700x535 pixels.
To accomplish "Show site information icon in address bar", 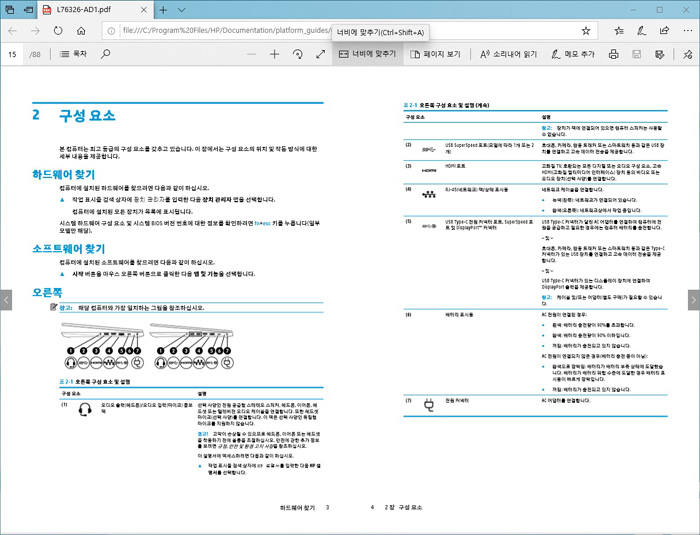I will point(111,31).
